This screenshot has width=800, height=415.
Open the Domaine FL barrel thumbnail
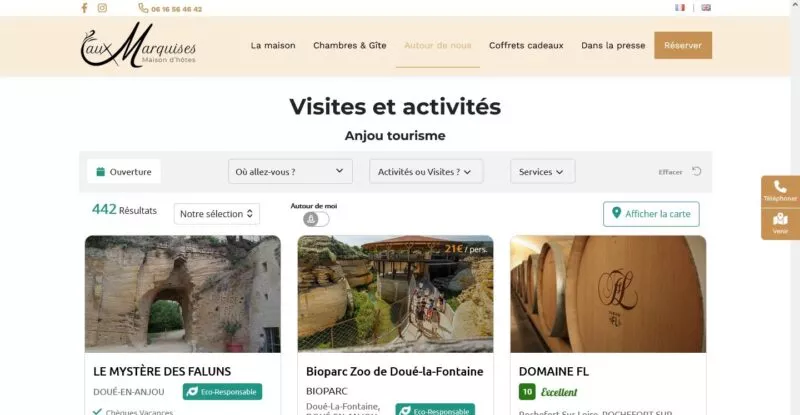coord(608,294)
